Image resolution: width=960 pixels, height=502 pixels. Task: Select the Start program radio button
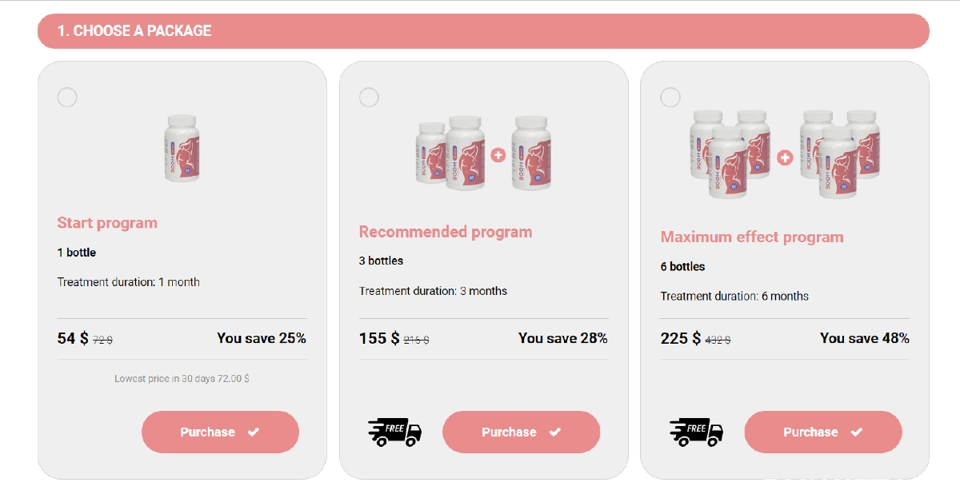(67, 97)
